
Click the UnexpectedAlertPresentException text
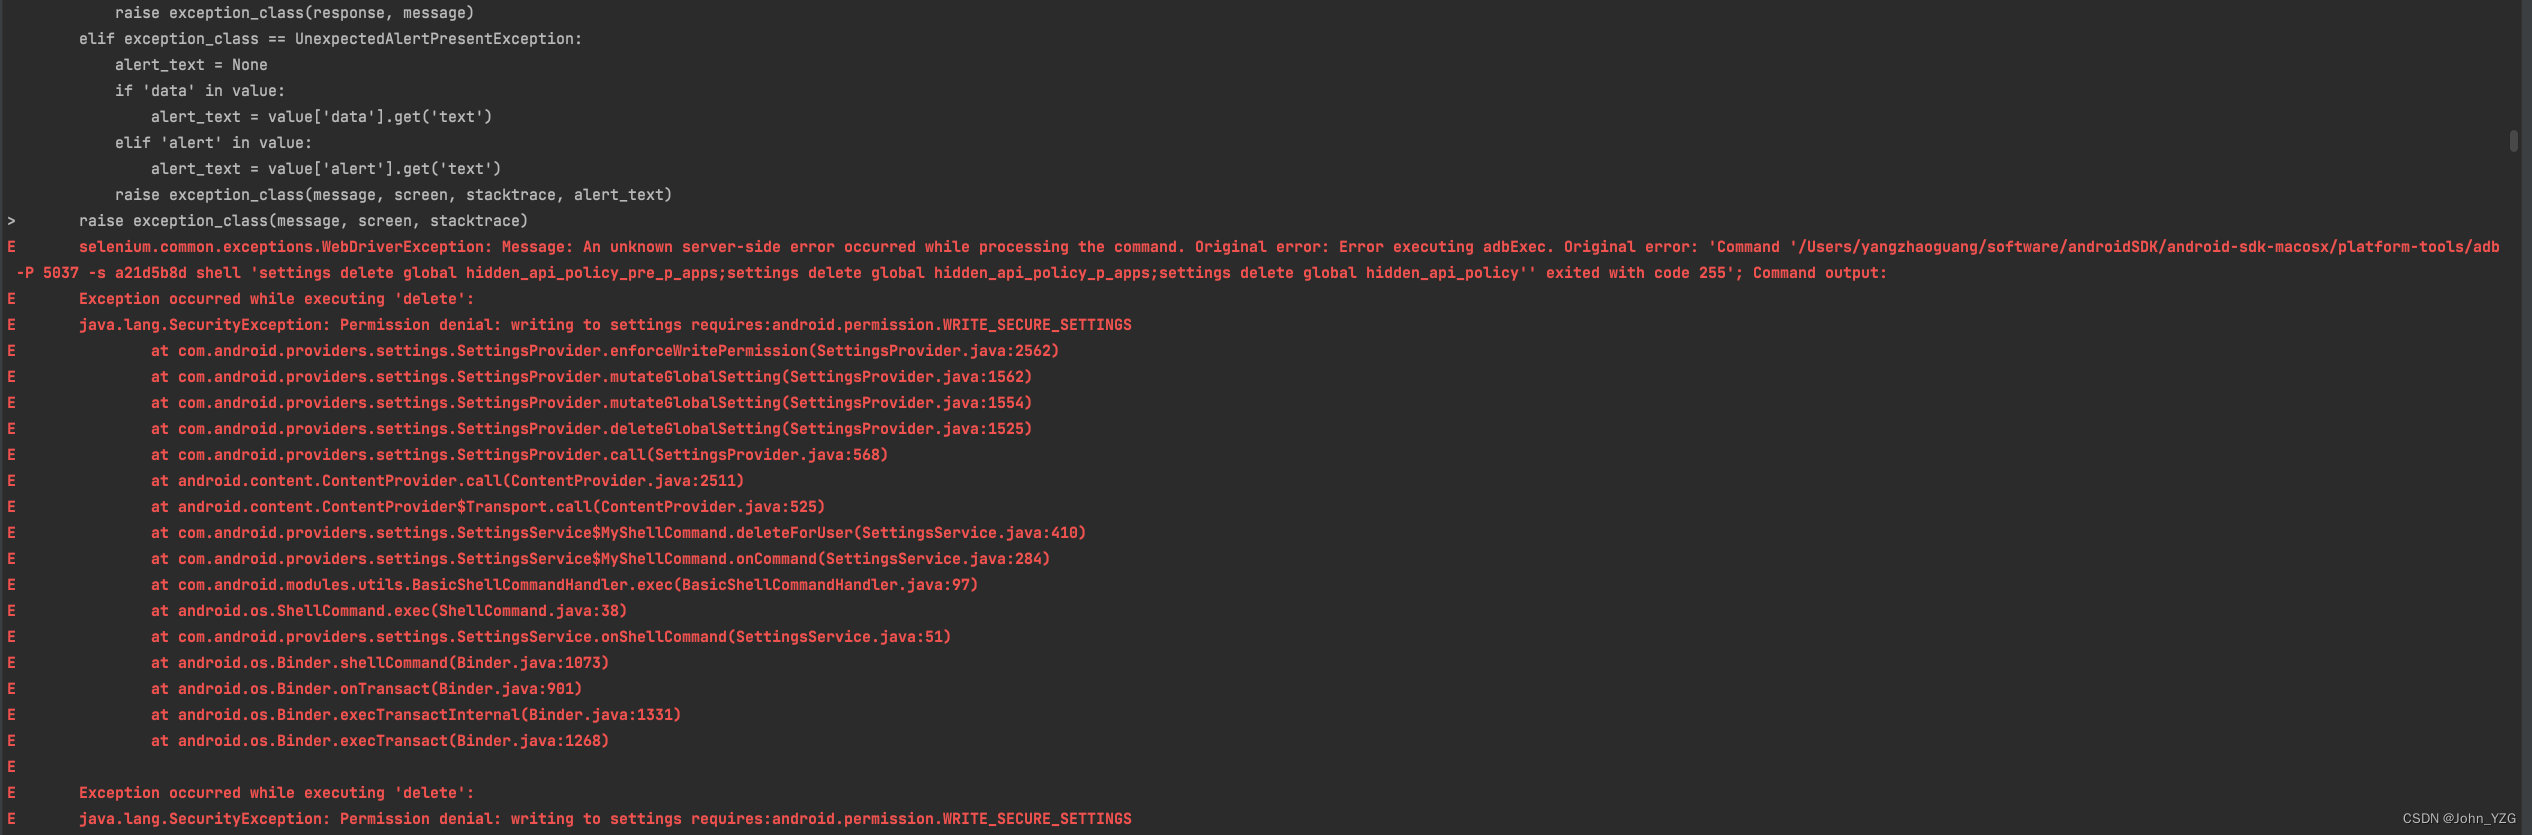click(x=436, y=39)
